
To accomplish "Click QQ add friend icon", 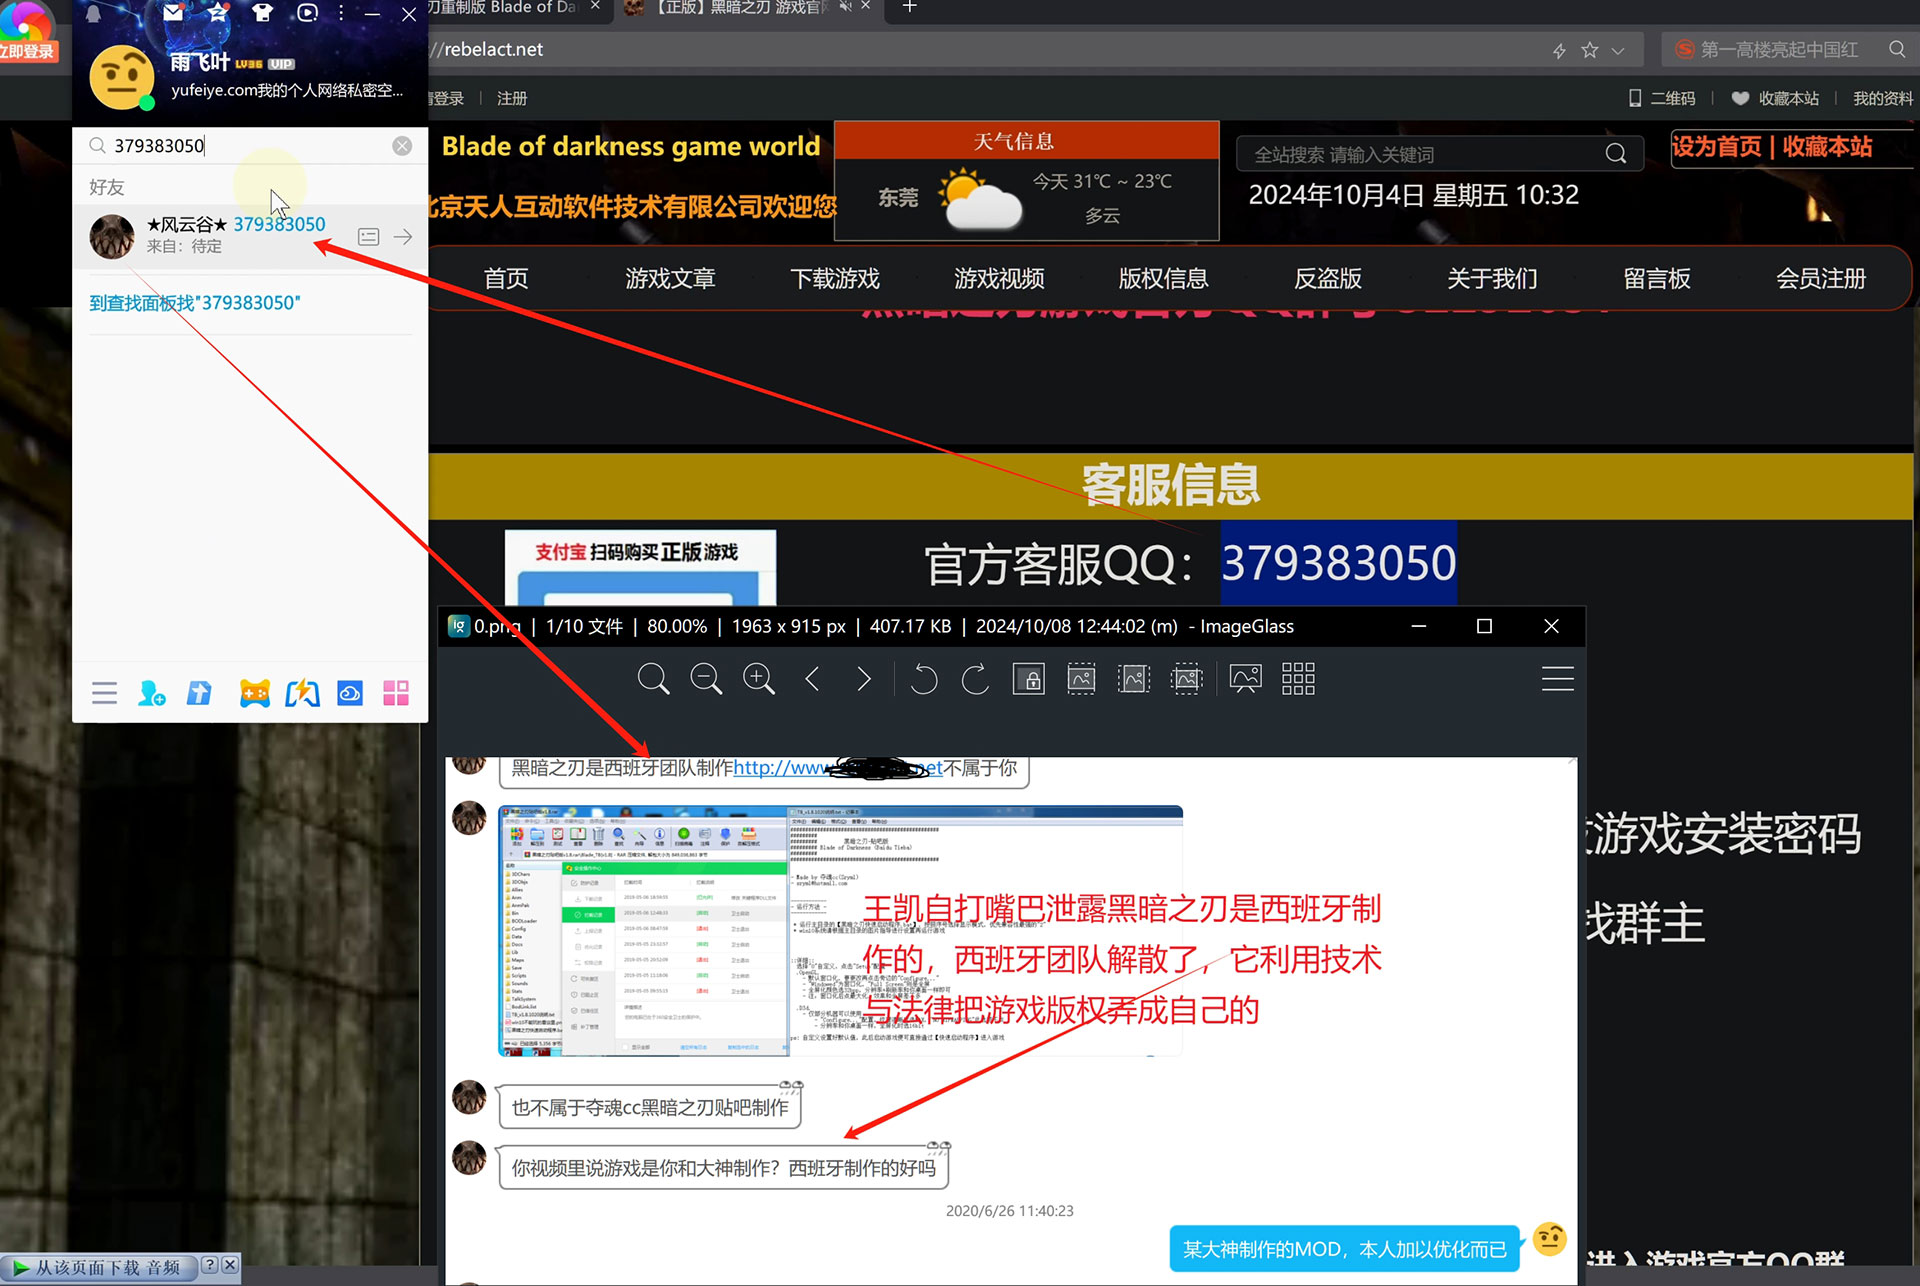I will pos(152,693).
